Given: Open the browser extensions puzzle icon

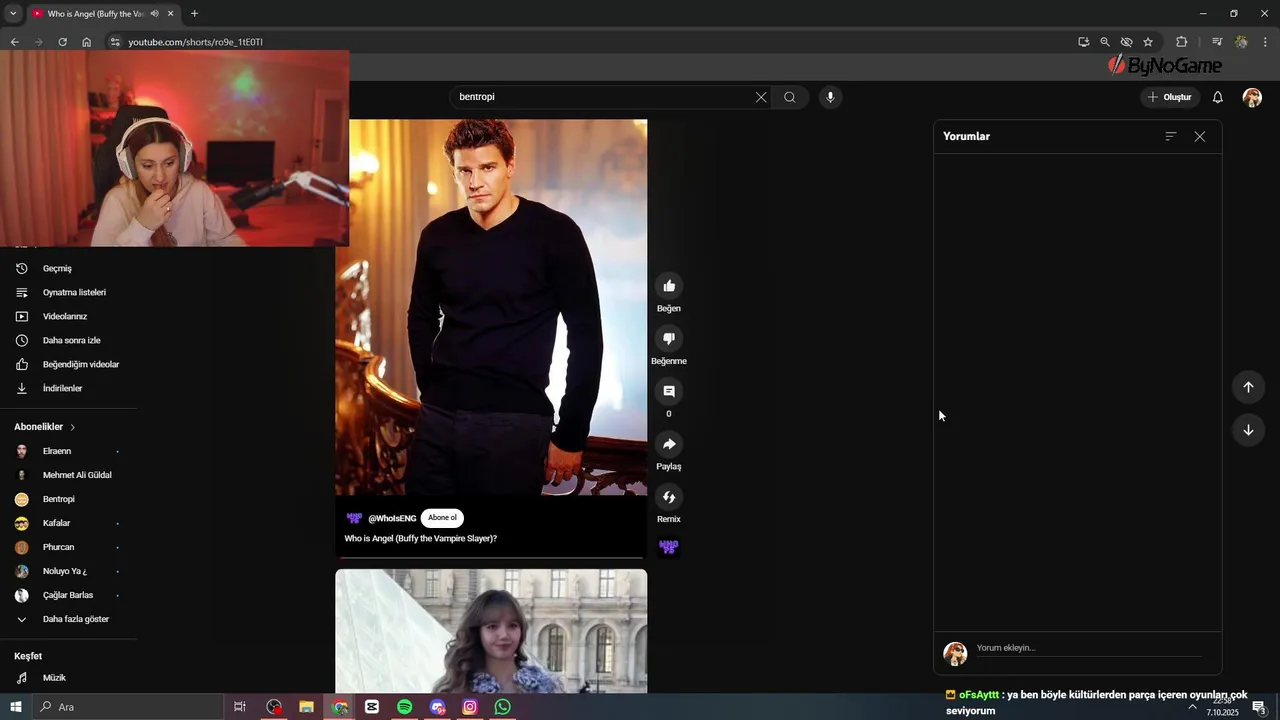Looking at the screenshot, I should click(1181, 42).
